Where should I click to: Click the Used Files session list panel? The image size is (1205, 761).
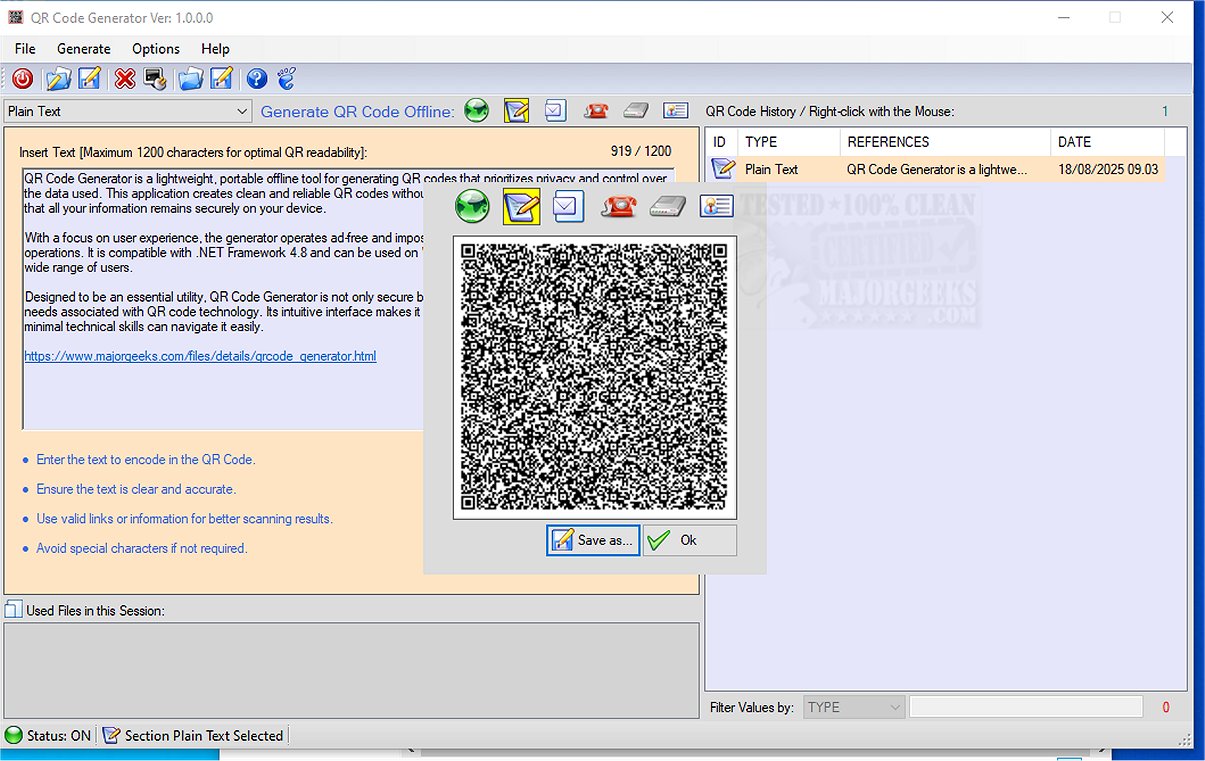click(351, 670)
